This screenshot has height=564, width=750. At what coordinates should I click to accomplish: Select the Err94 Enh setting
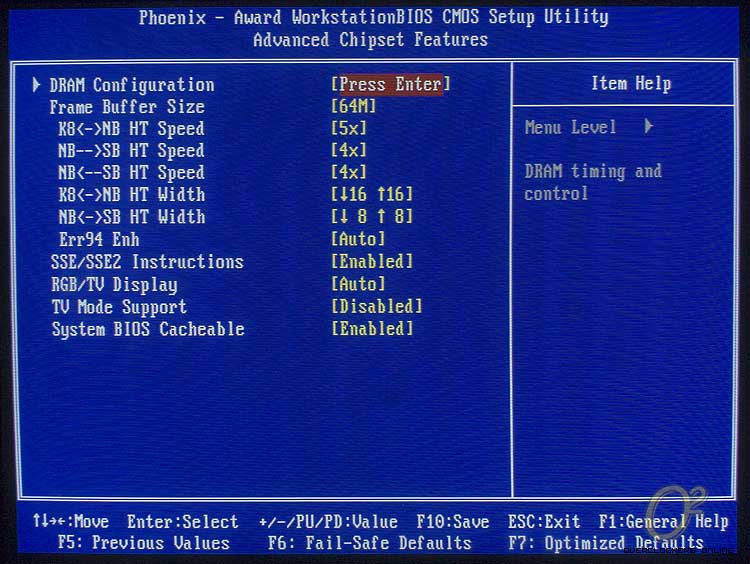pos(99,239)
